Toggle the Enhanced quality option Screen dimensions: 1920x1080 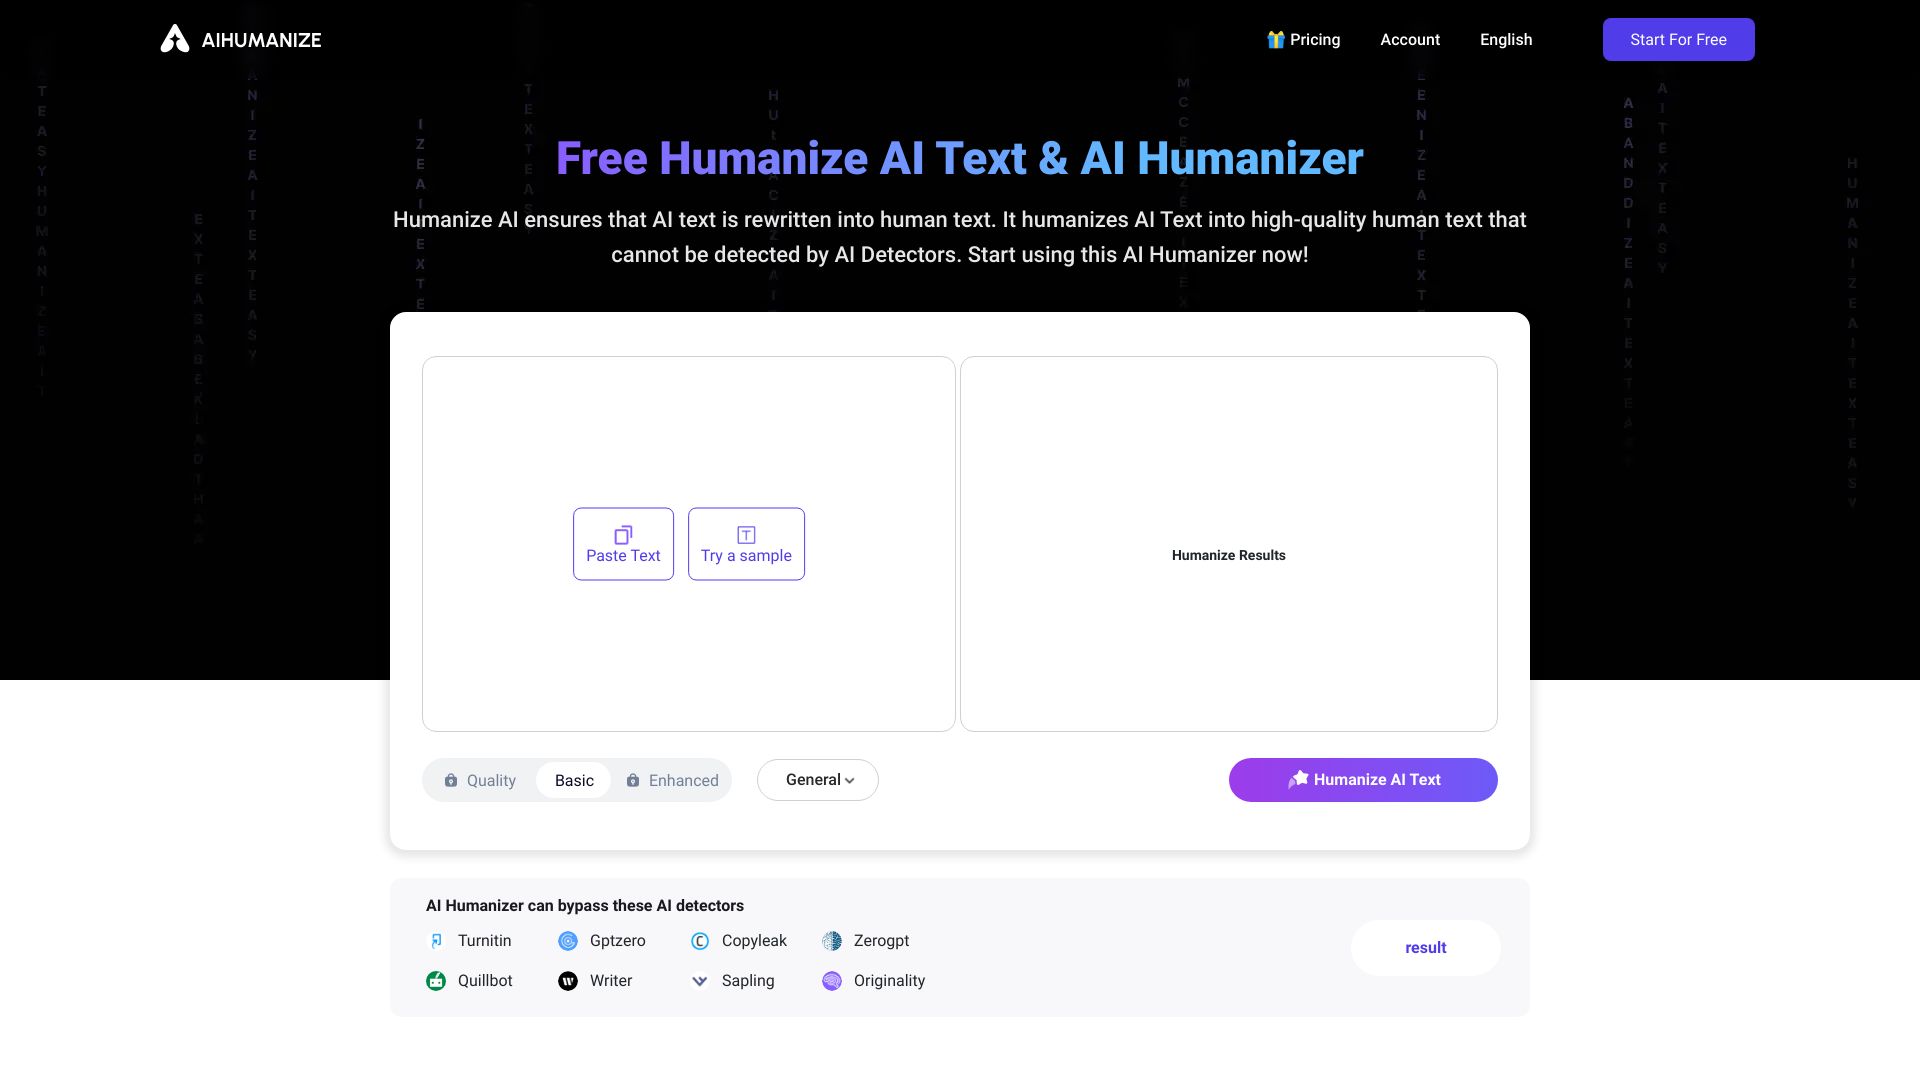pos(671,779)
